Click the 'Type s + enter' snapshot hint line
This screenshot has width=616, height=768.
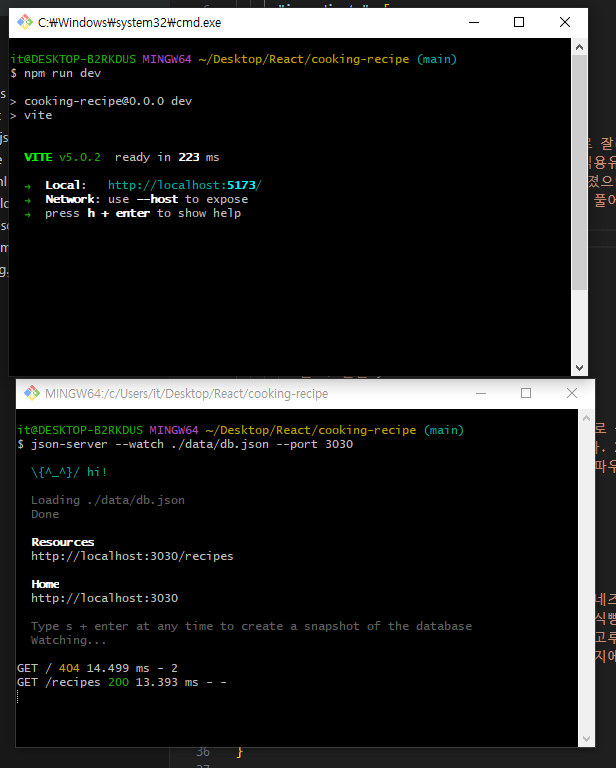coord(251,626)
